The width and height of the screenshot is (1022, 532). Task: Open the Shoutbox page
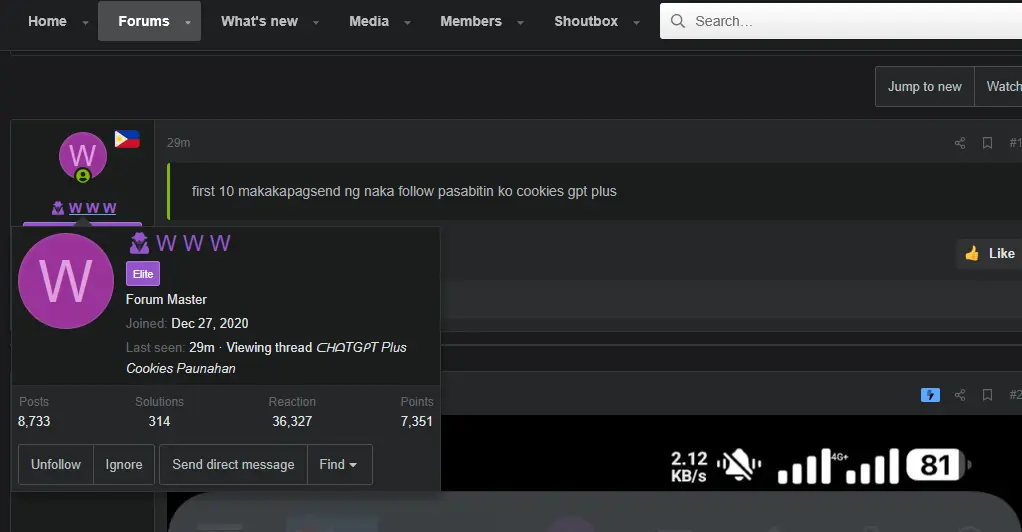(x=586, y=21)
